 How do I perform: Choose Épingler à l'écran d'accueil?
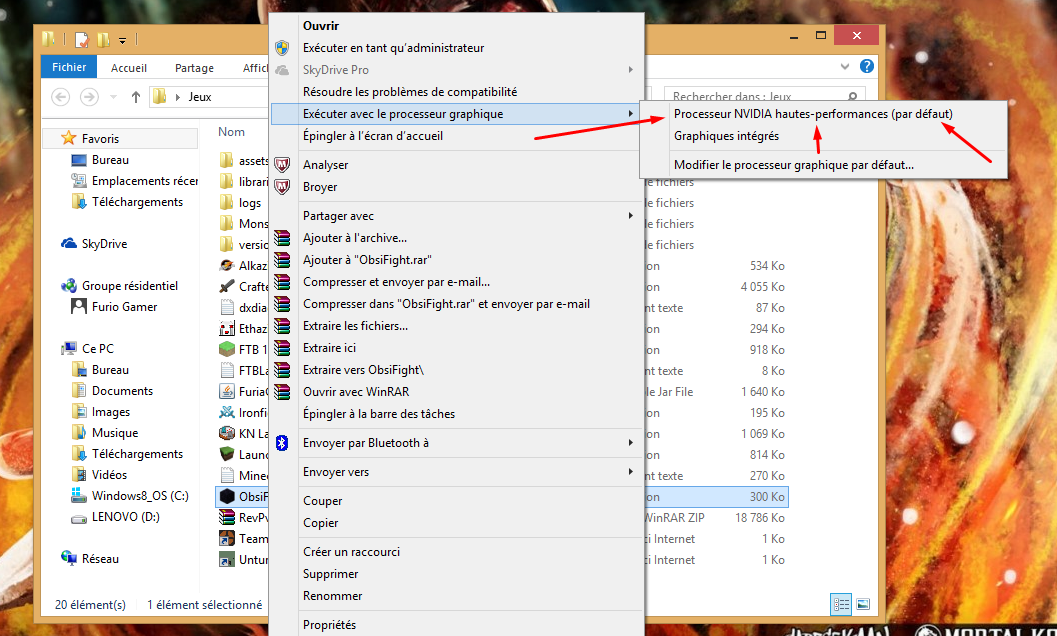(373, 136)
